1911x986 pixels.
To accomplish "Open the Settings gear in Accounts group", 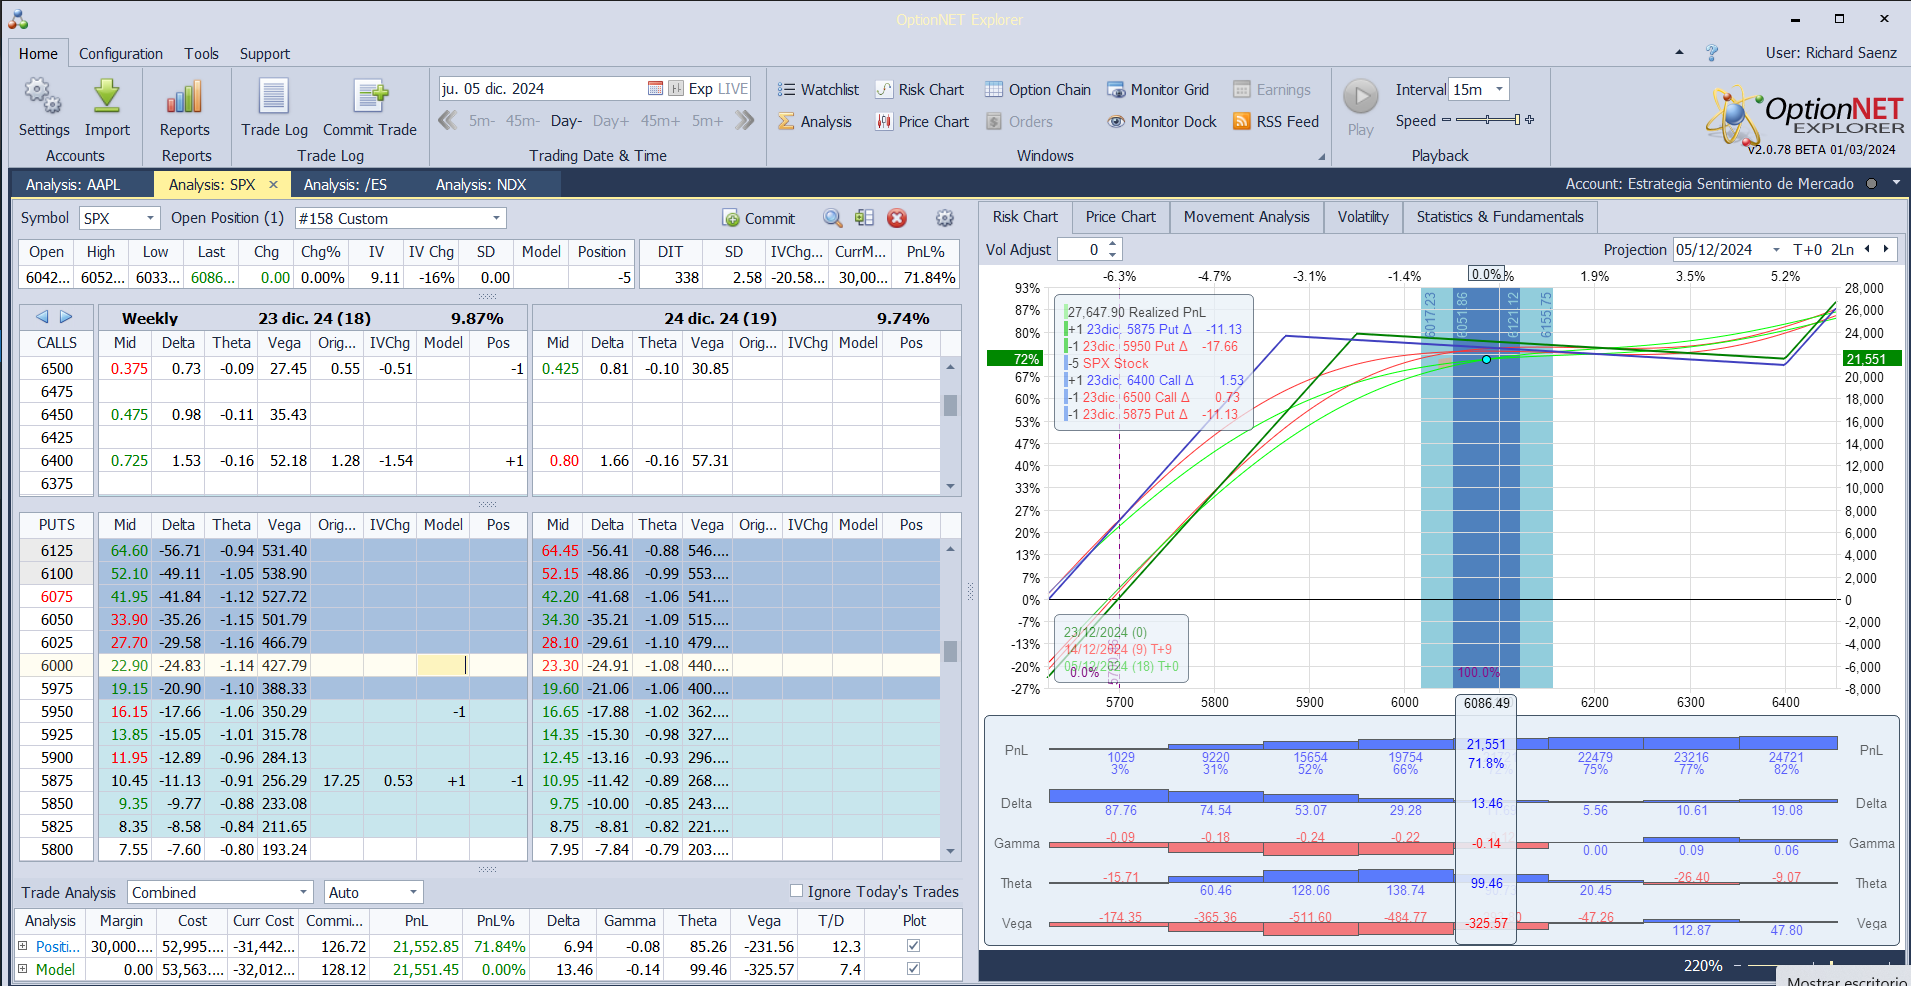I will click(x=43, y=107).
